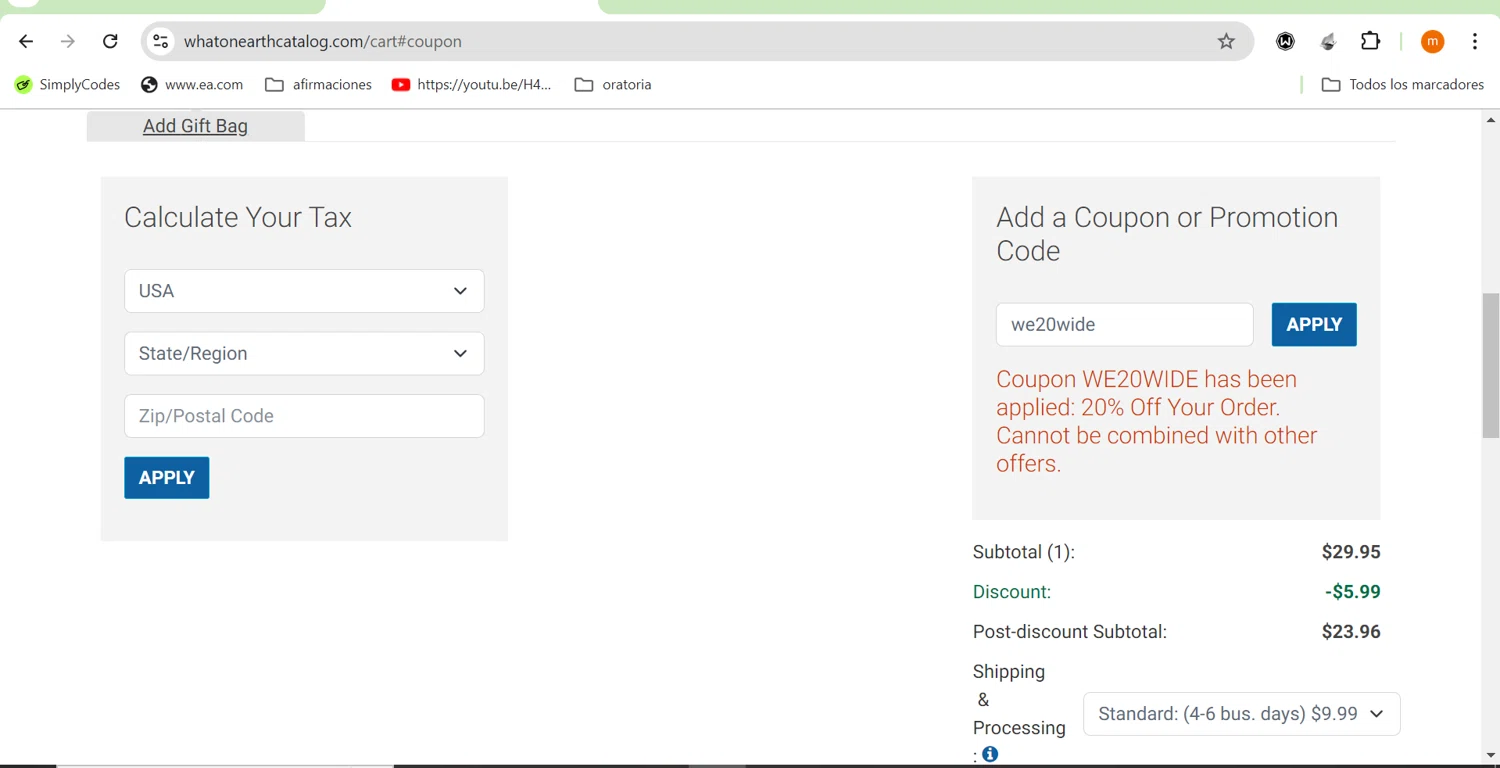The width and height of the screenshot is (1500, 768).
Task: Click the coupon applied confirmation message
Action: click(x=1157, y=421)
